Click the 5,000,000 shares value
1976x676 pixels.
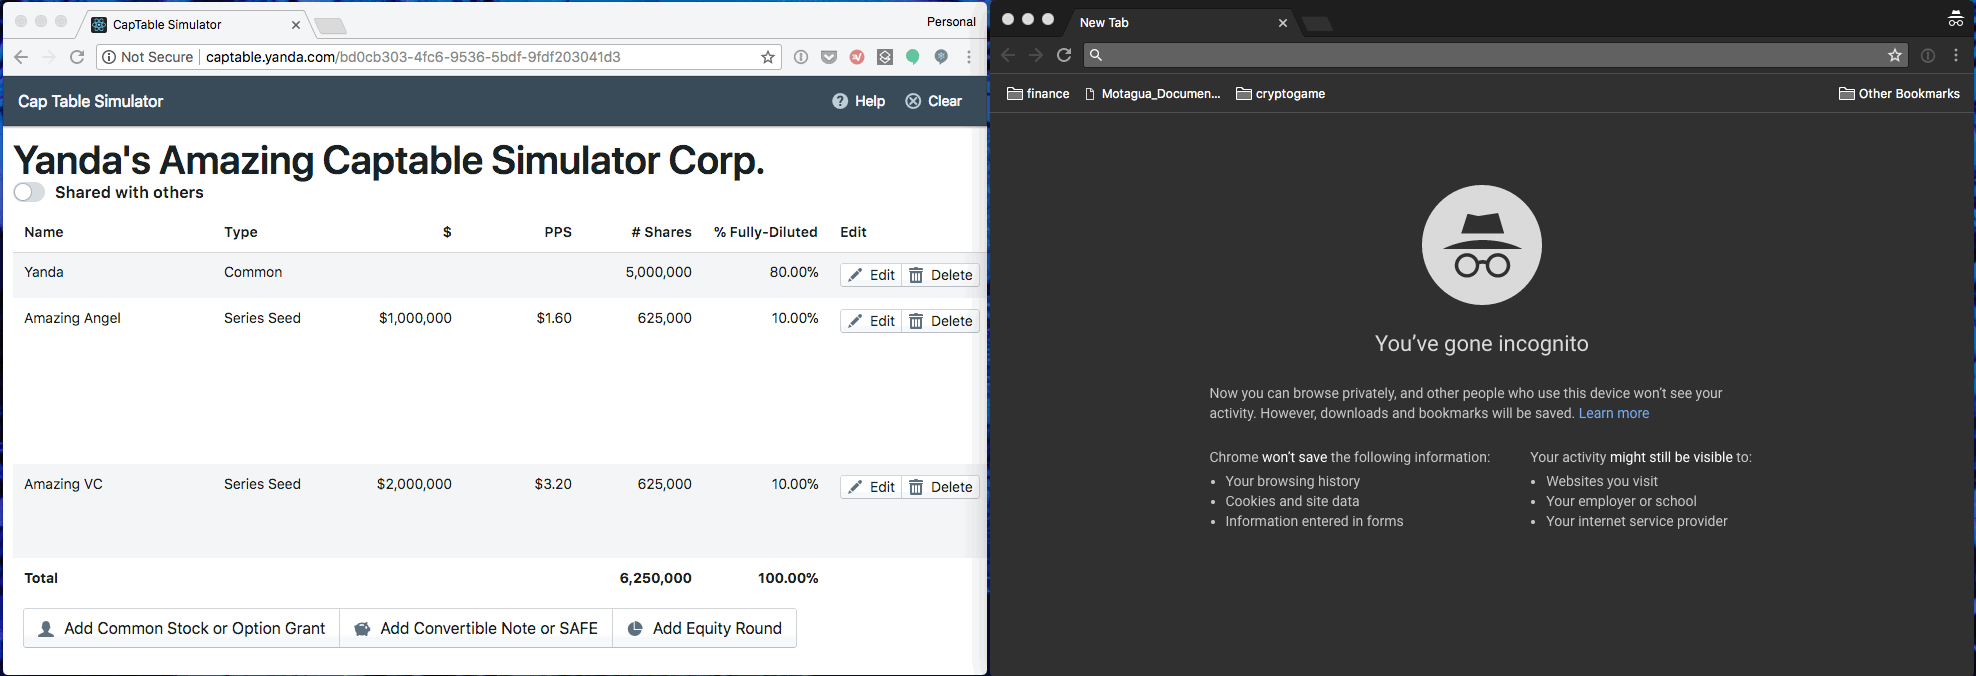click(658, 272)
